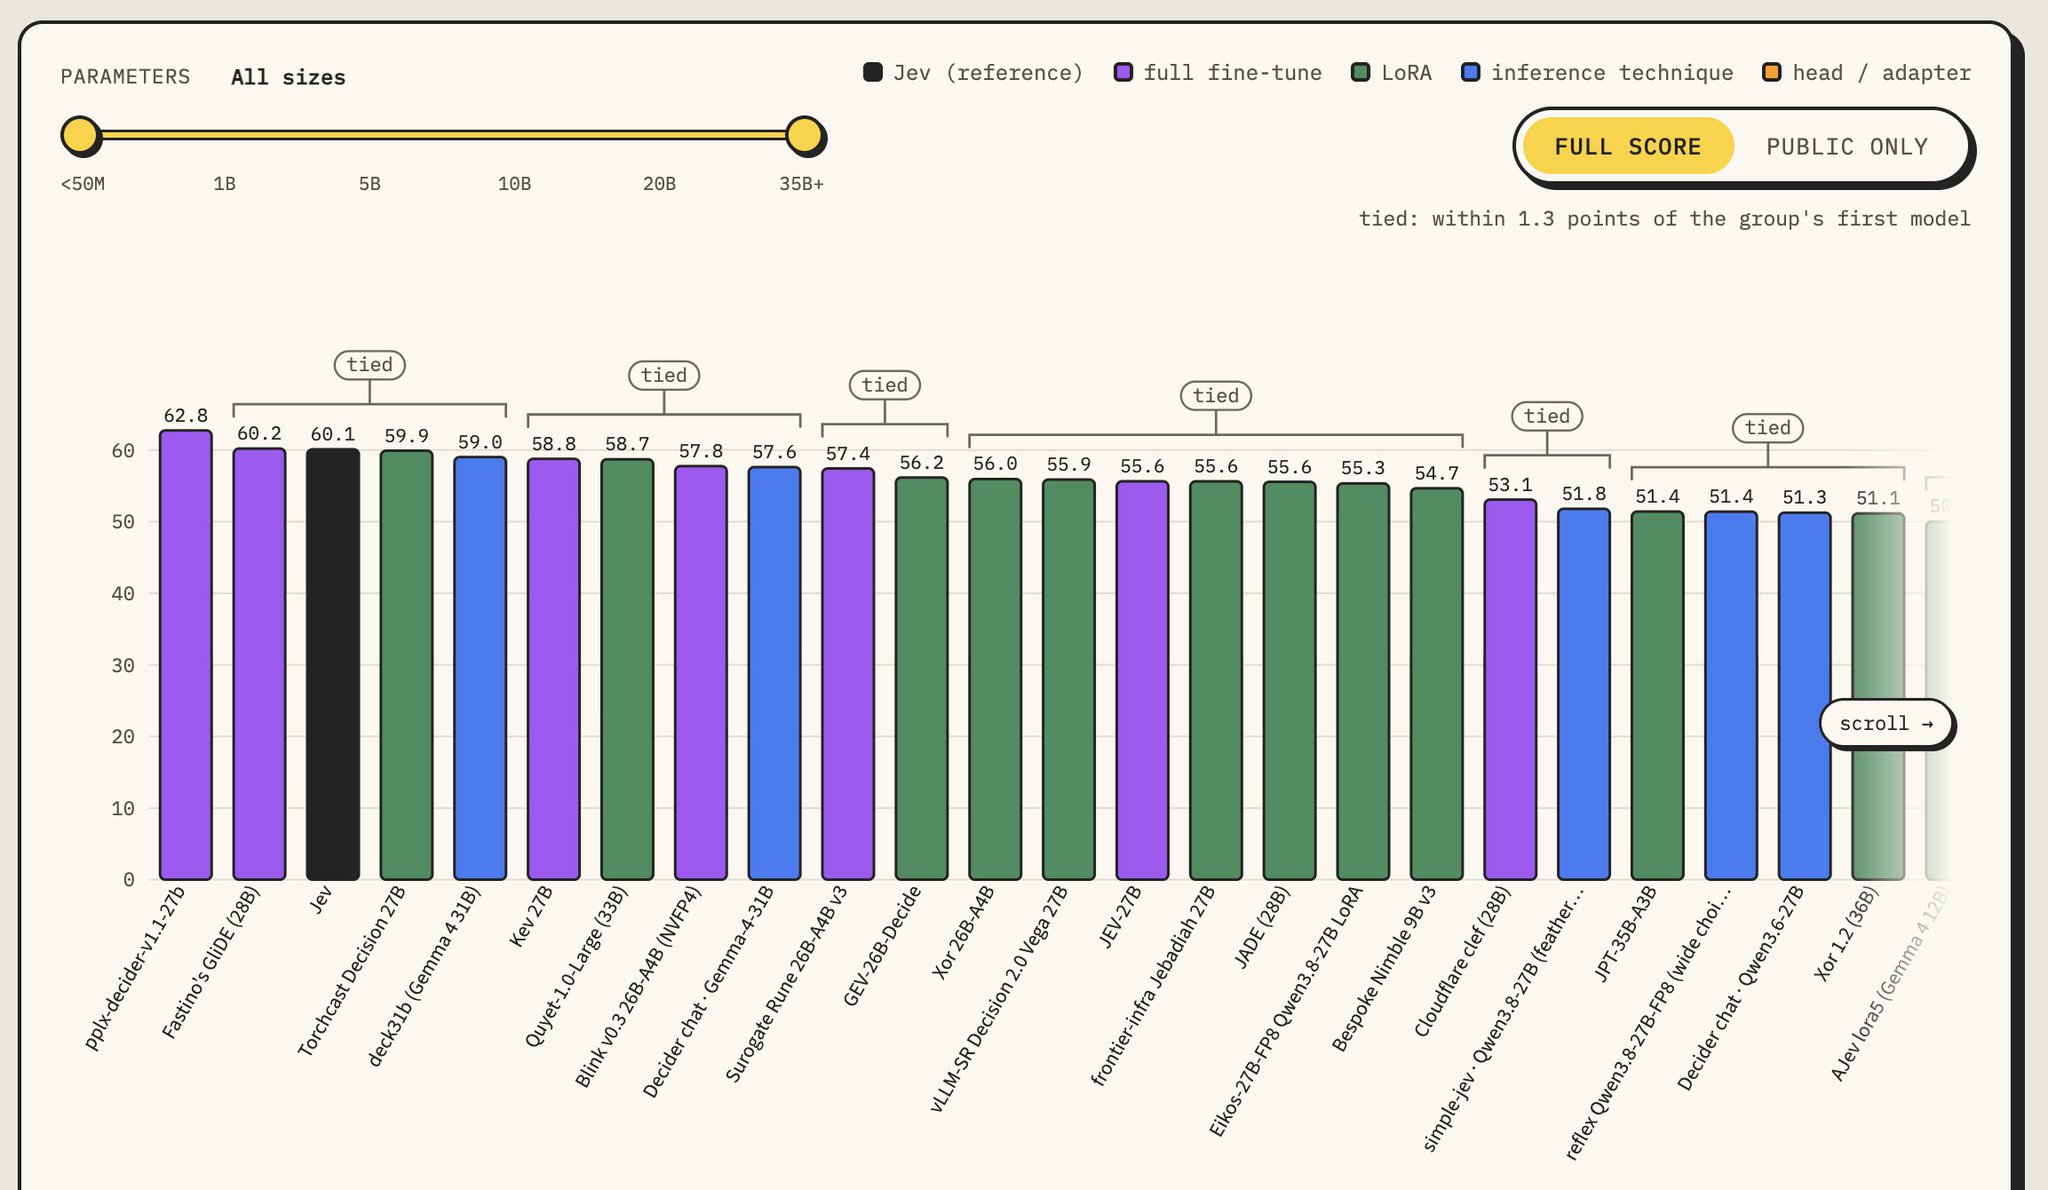Select the vLLM-SR Decision 2.0 Vega bar
This screenshot has height=1190, width=2048.
[1069, 680]
